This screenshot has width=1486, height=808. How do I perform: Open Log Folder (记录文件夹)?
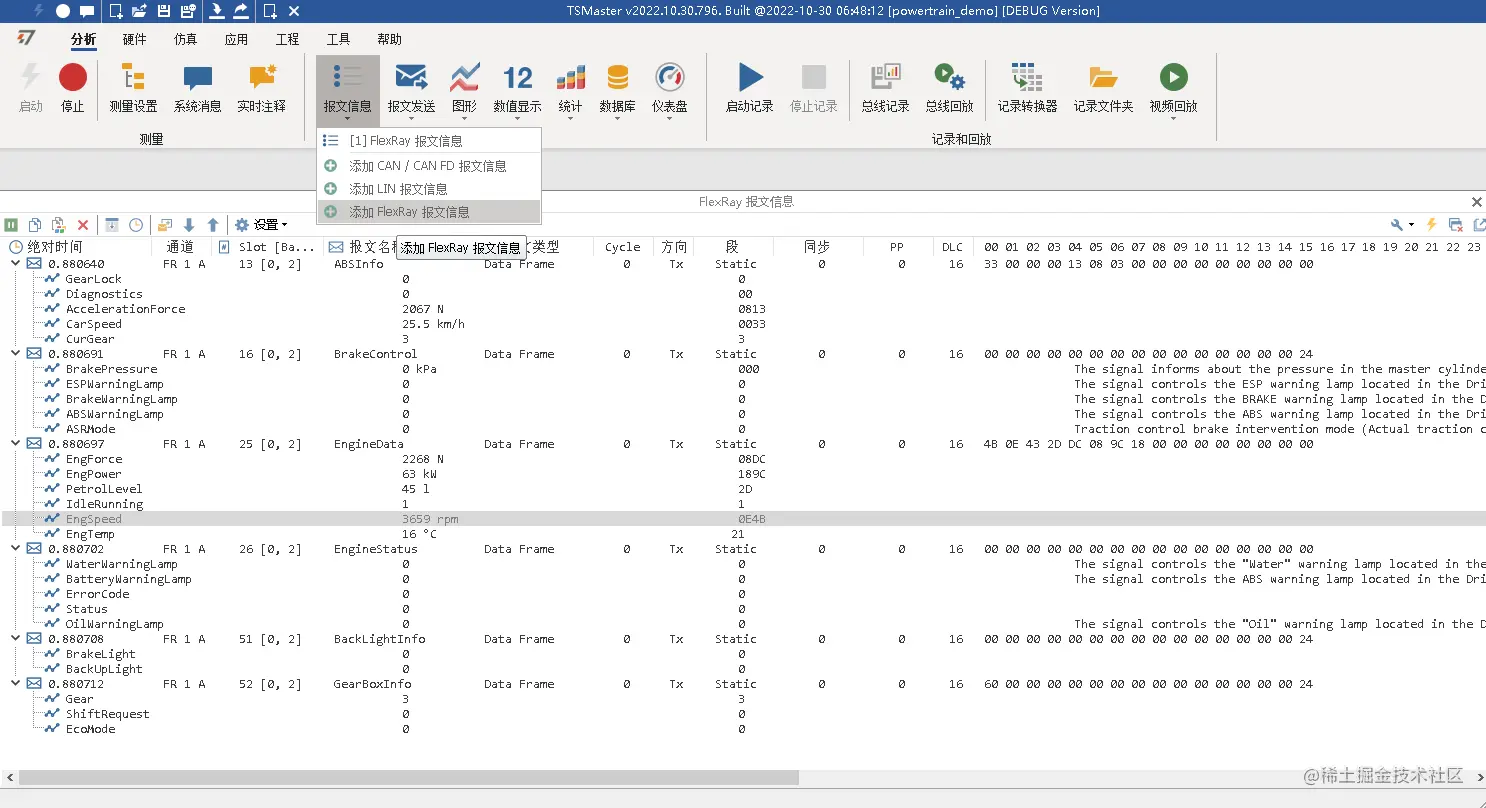pos(1103,87)
